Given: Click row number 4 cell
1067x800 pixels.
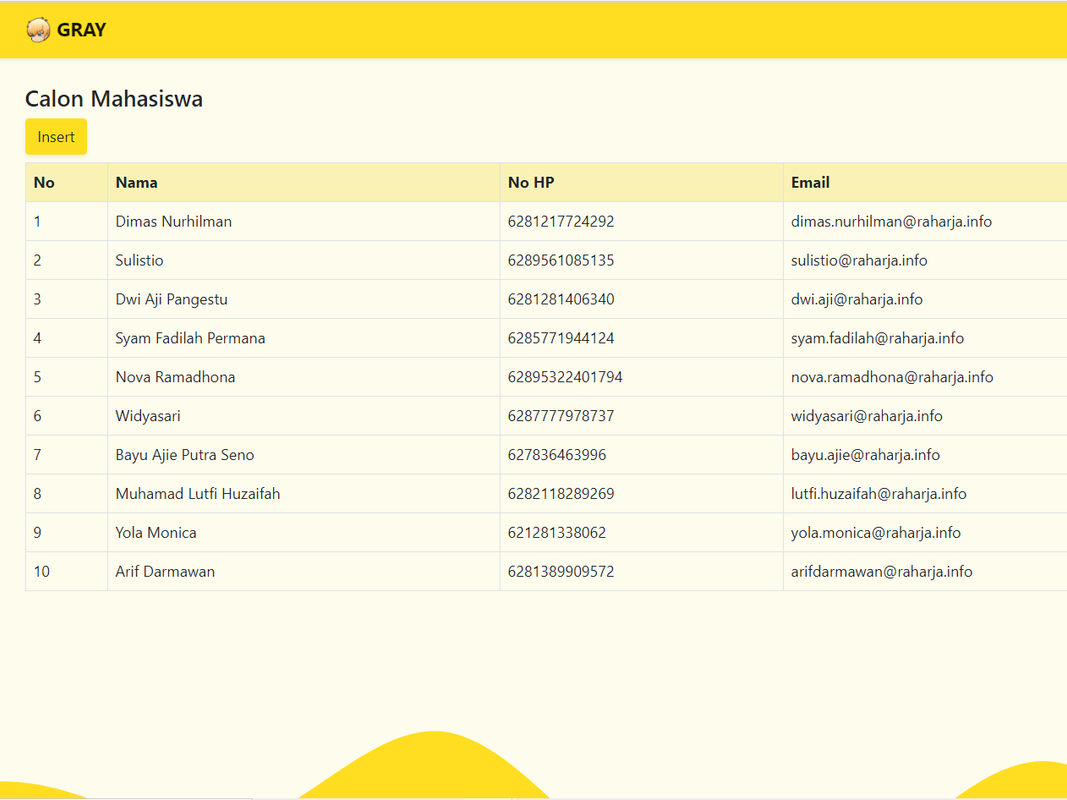Looking at the screenshot, I should pos(66,338).
